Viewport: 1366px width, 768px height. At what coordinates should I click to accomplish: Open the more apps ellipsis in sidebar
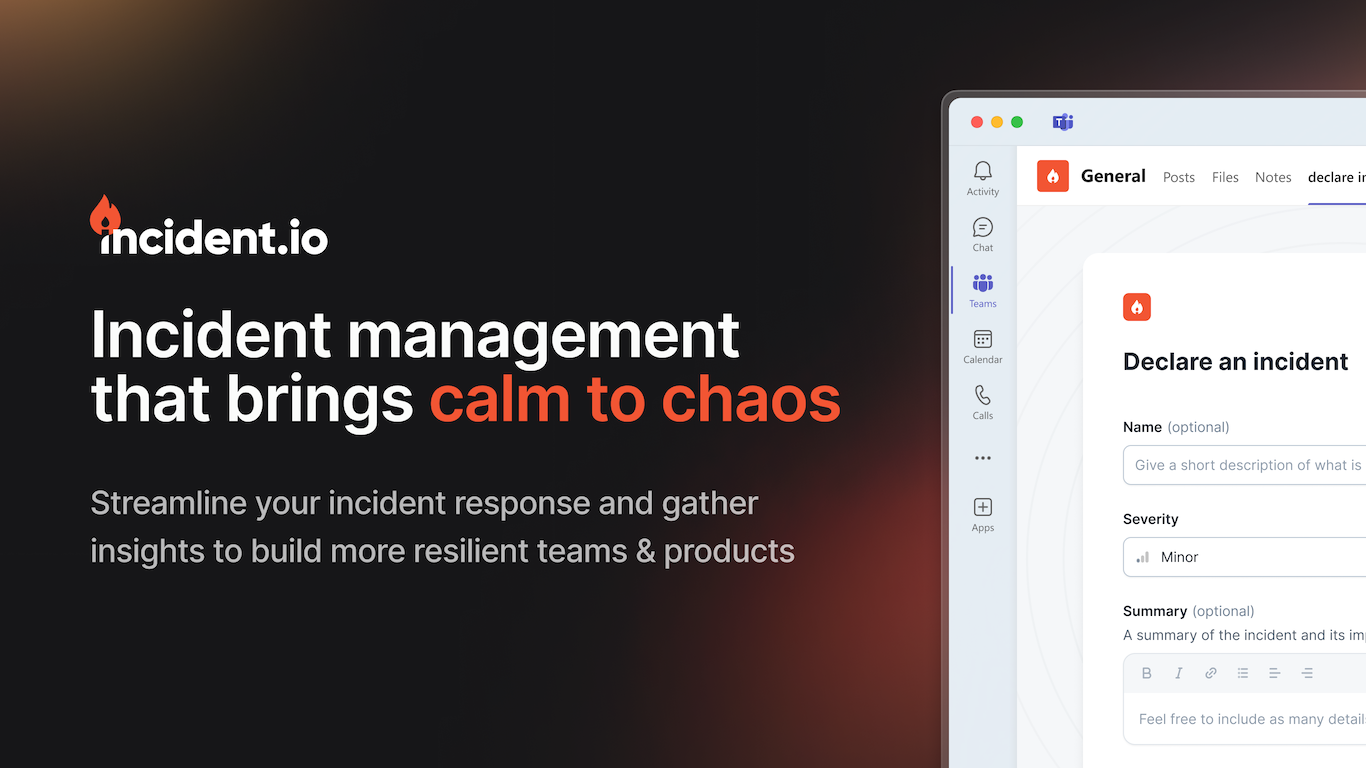coord(983,458)
